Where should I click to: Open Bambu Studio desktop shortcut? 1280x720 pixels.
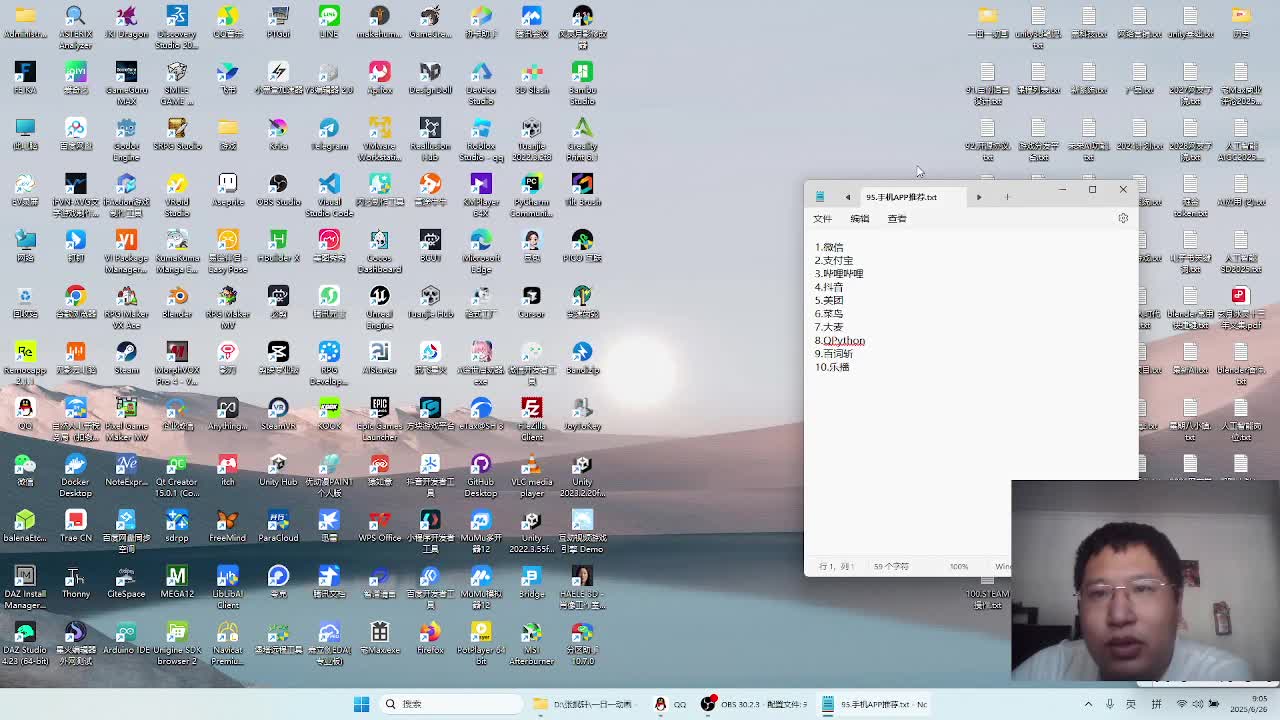pos(582,83)
